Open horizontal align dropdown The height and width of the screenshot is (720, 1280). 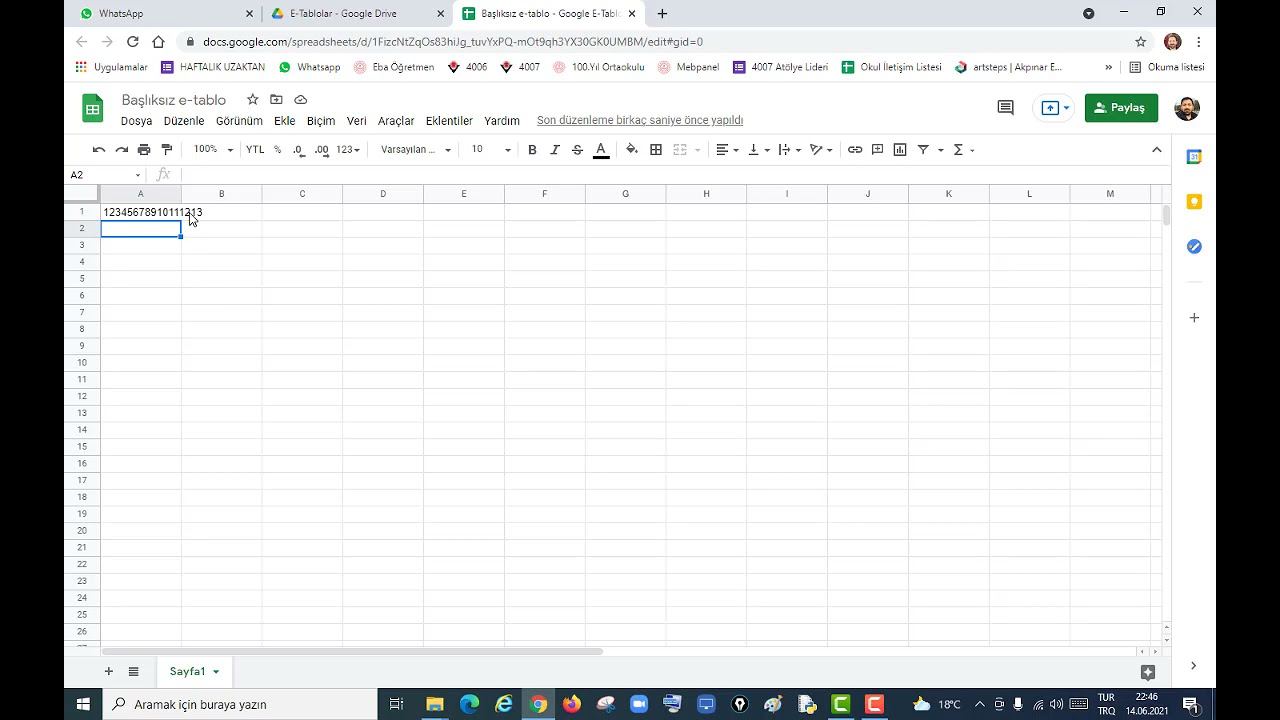click(727, 150)
